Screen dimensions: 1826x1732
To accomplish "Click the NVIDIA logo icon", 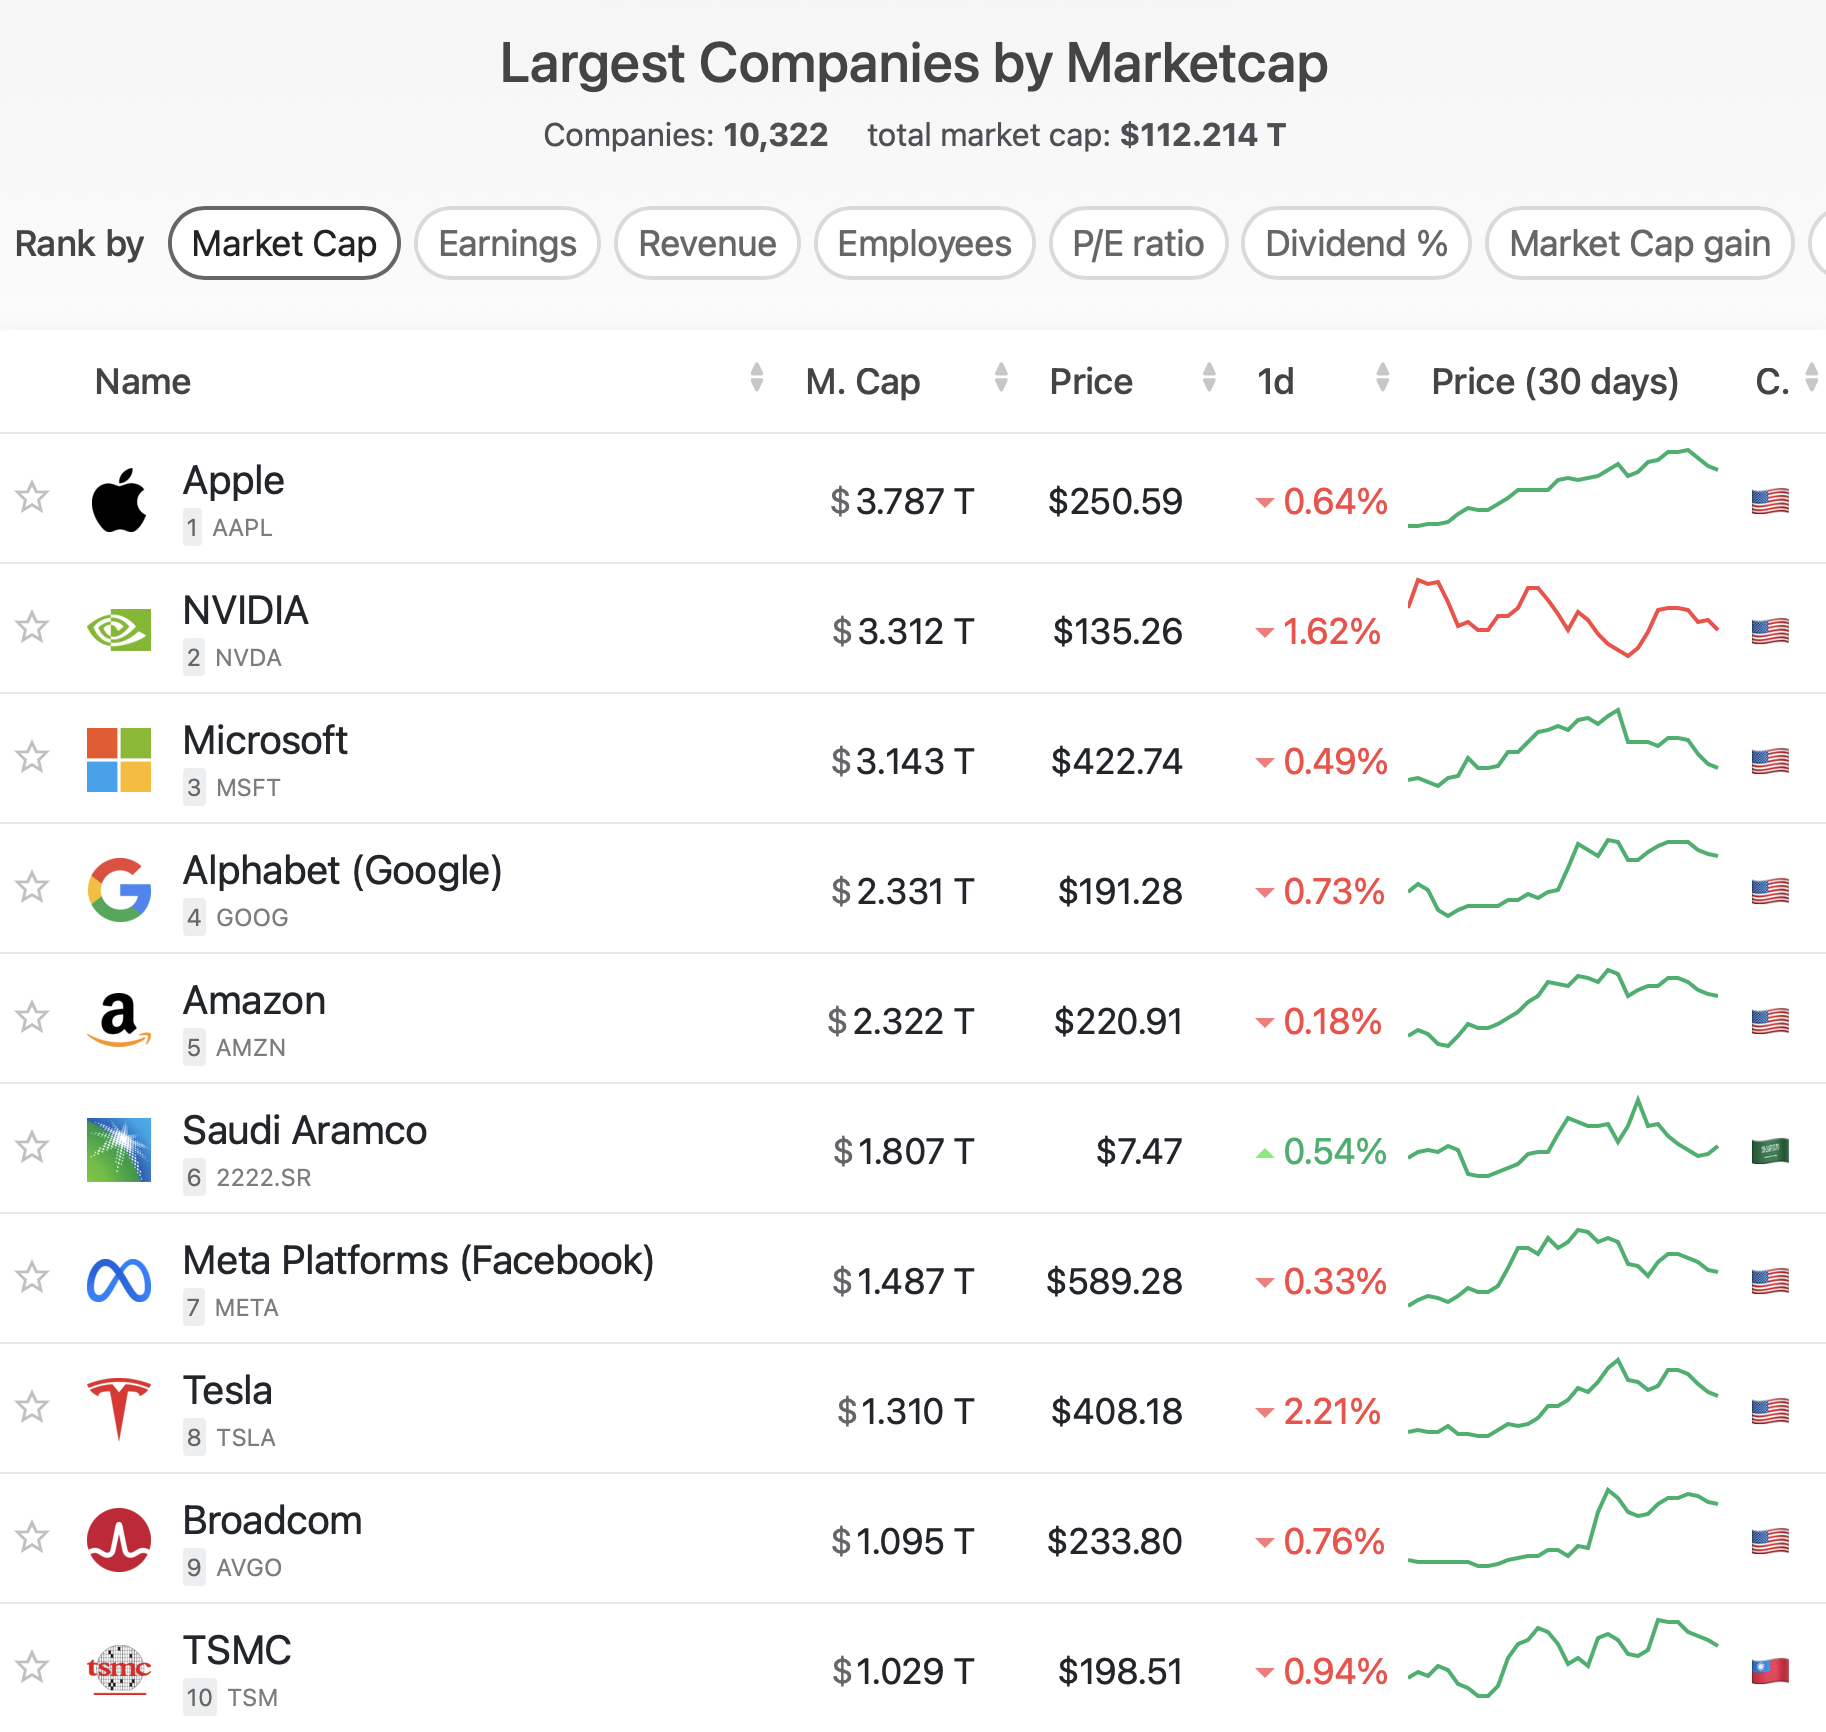I will click(x=119, y=630).
